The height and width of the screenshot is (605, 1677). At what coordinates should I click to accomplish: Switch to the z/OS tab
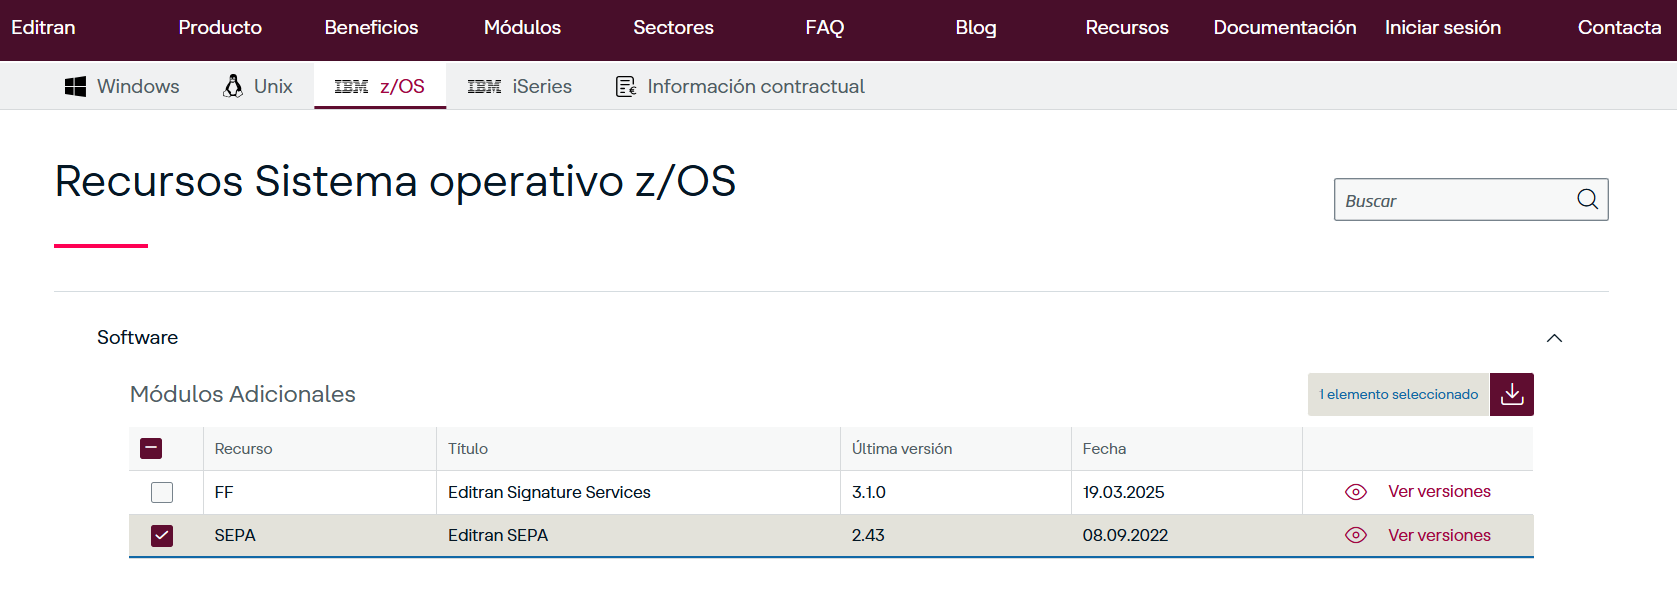(380, 87)
